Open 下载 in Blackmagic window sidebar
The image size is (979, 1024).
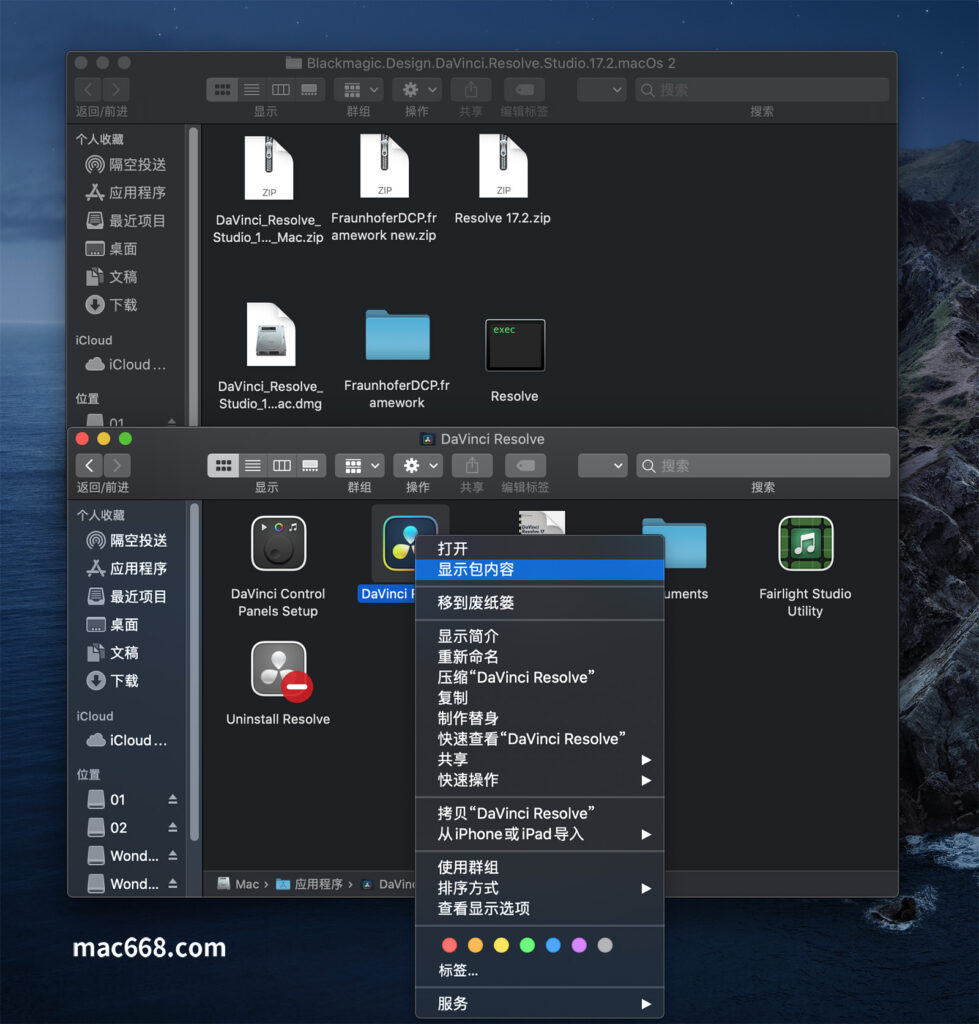(x=111, y=305)
